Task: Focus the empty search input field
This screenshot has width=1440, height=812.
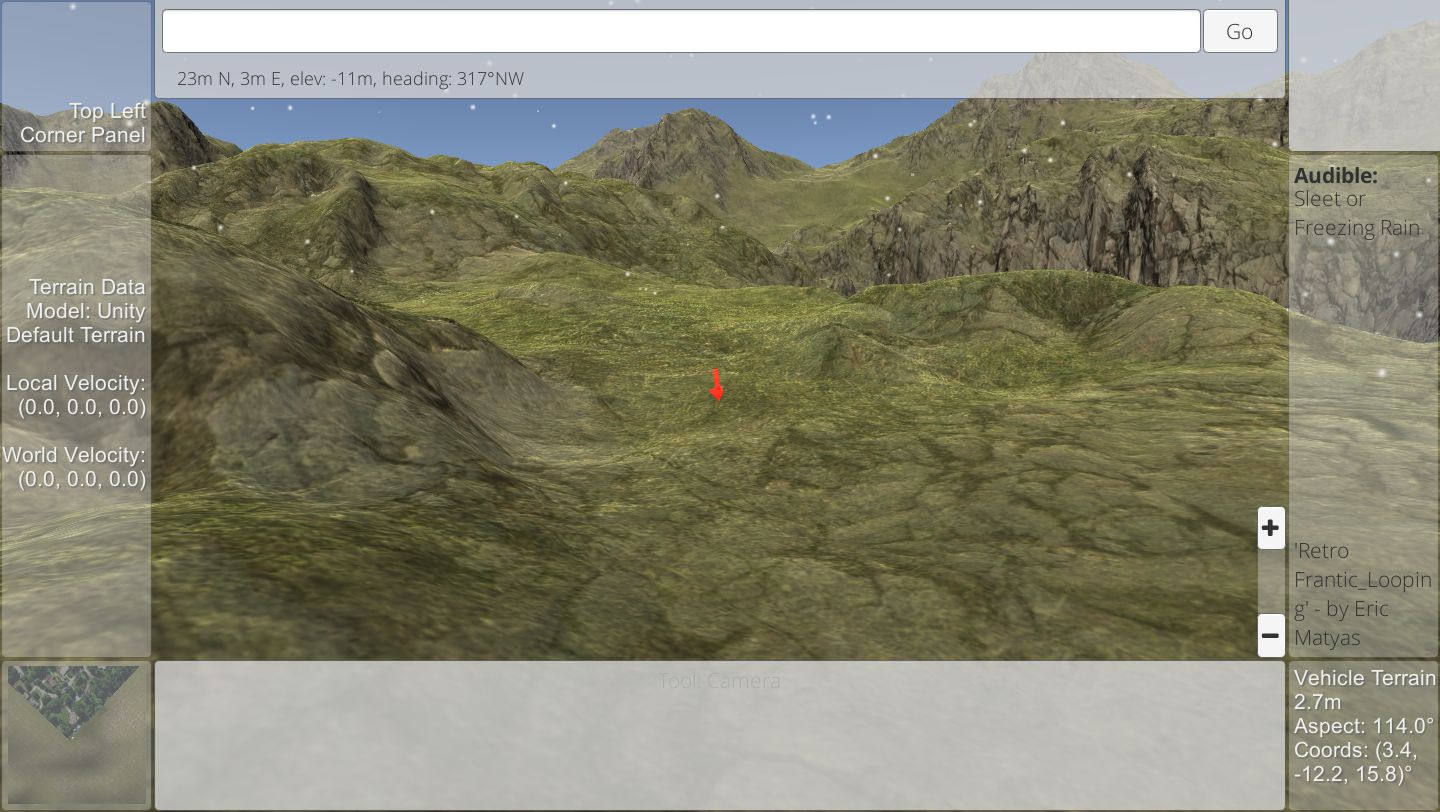Action: pyautogui.click(x=680, y=31)
